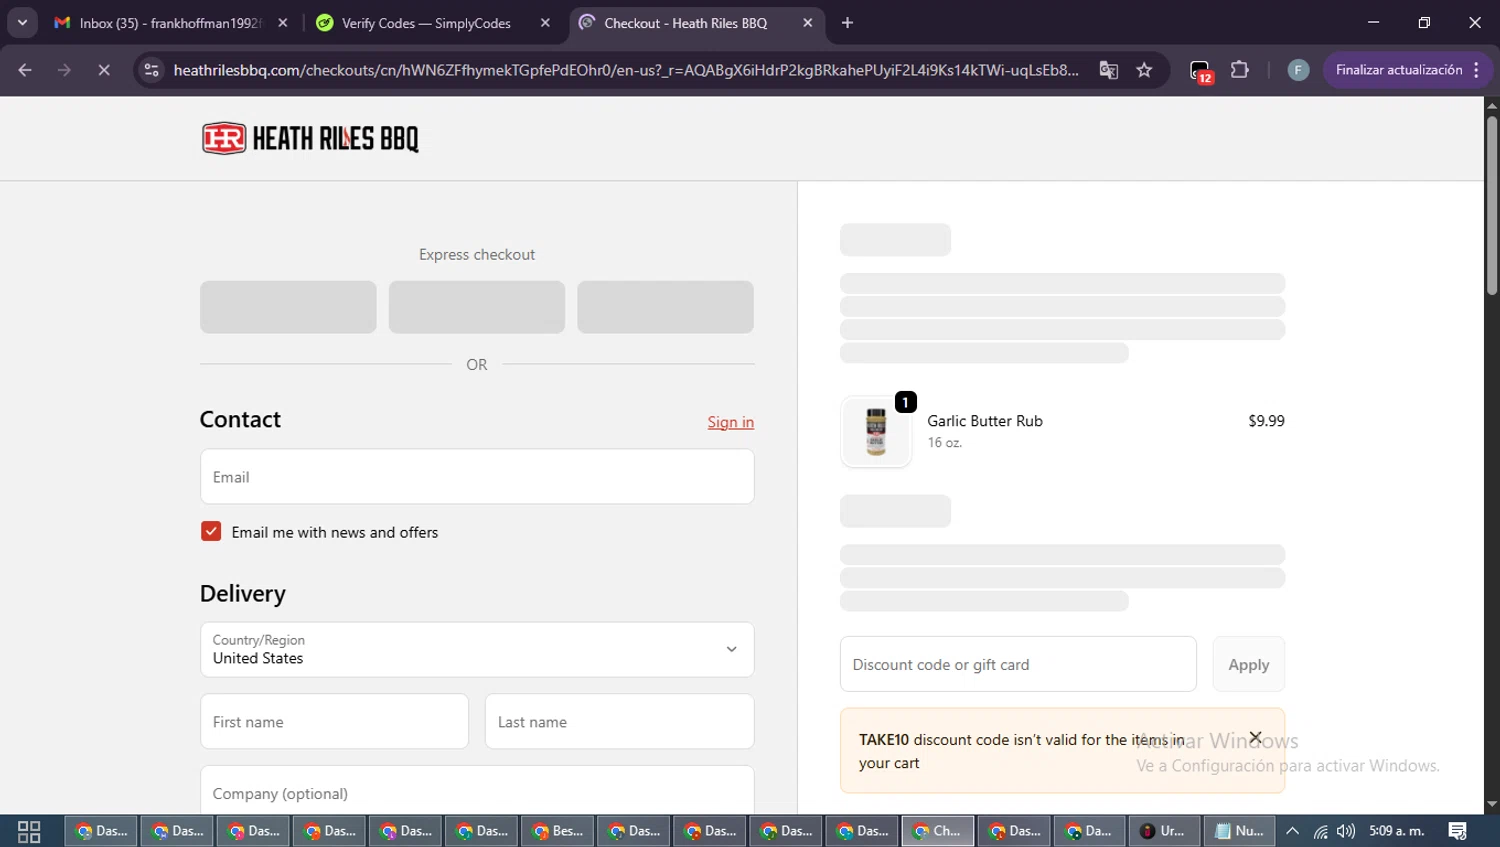Open the network Wi-Fi tray icon

point(1320,831)
